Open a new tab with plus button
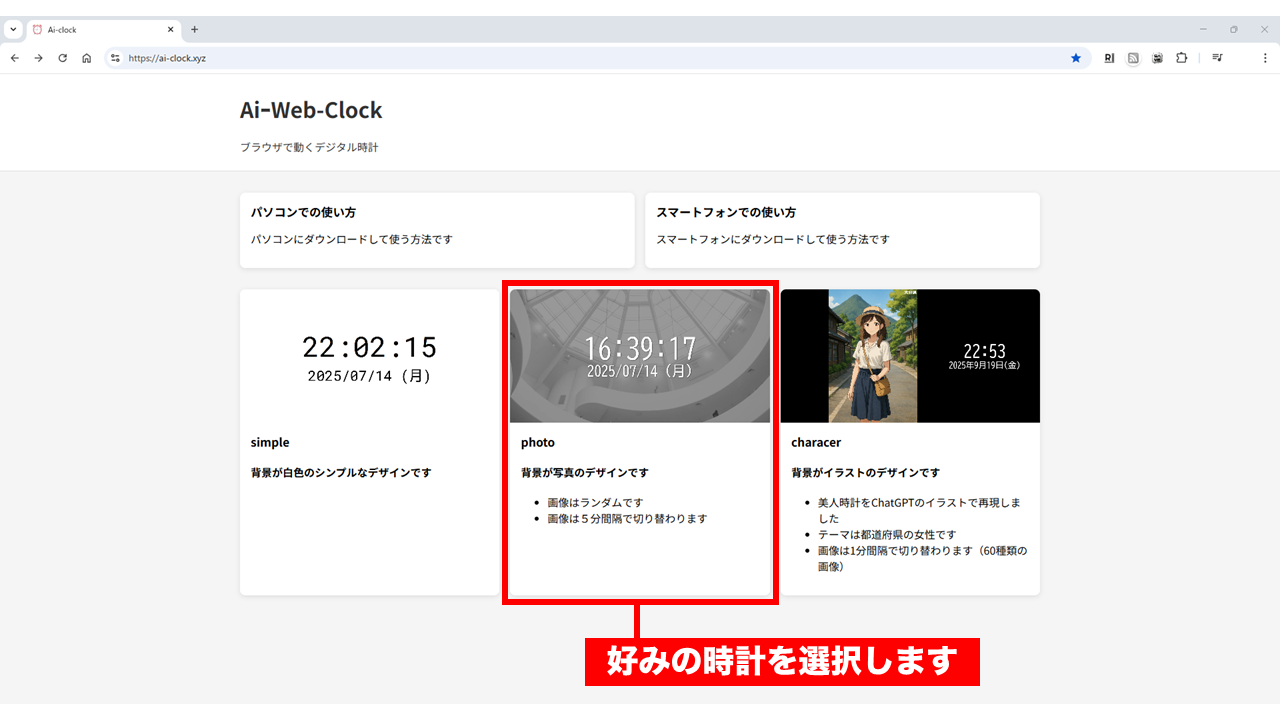 (x=195, y=29)
